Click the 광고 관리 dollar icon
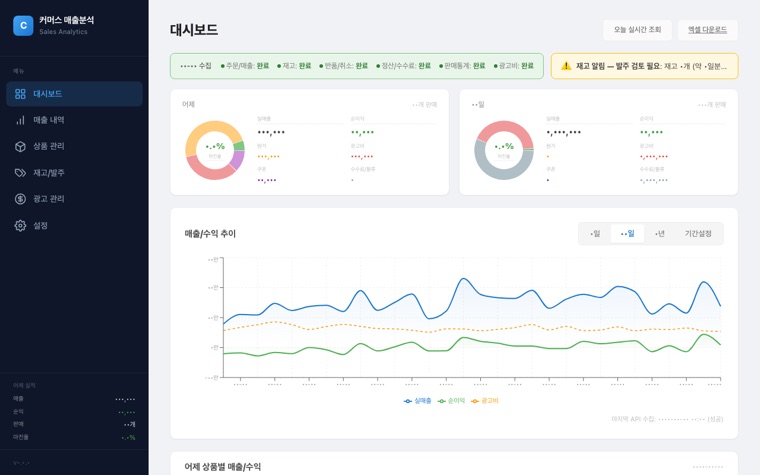760x475 pixels. [20, 199]
